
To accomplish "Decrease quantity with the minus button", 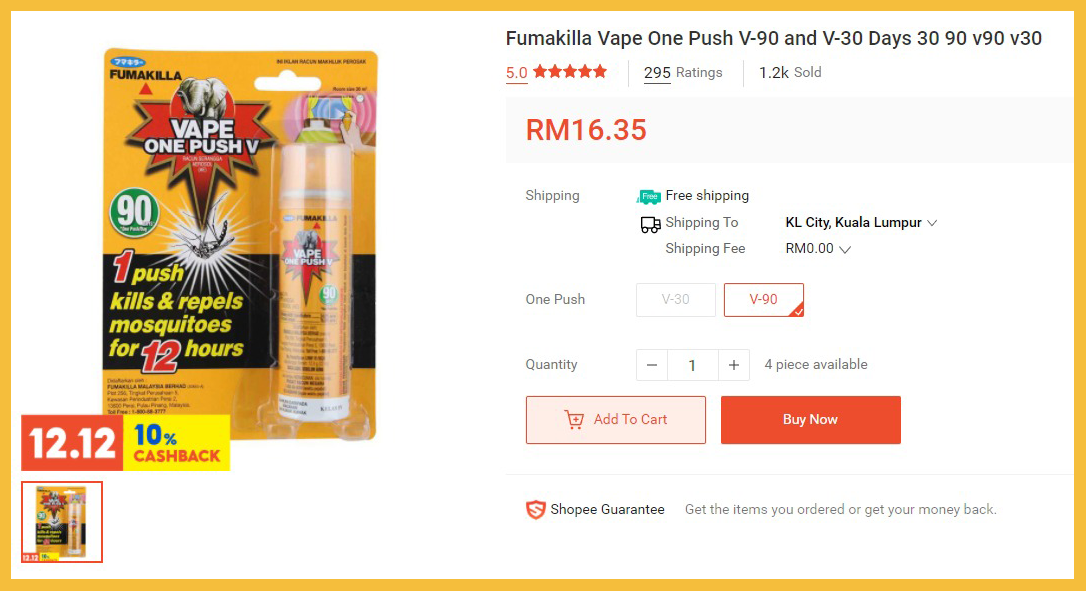I will [652, 365].
